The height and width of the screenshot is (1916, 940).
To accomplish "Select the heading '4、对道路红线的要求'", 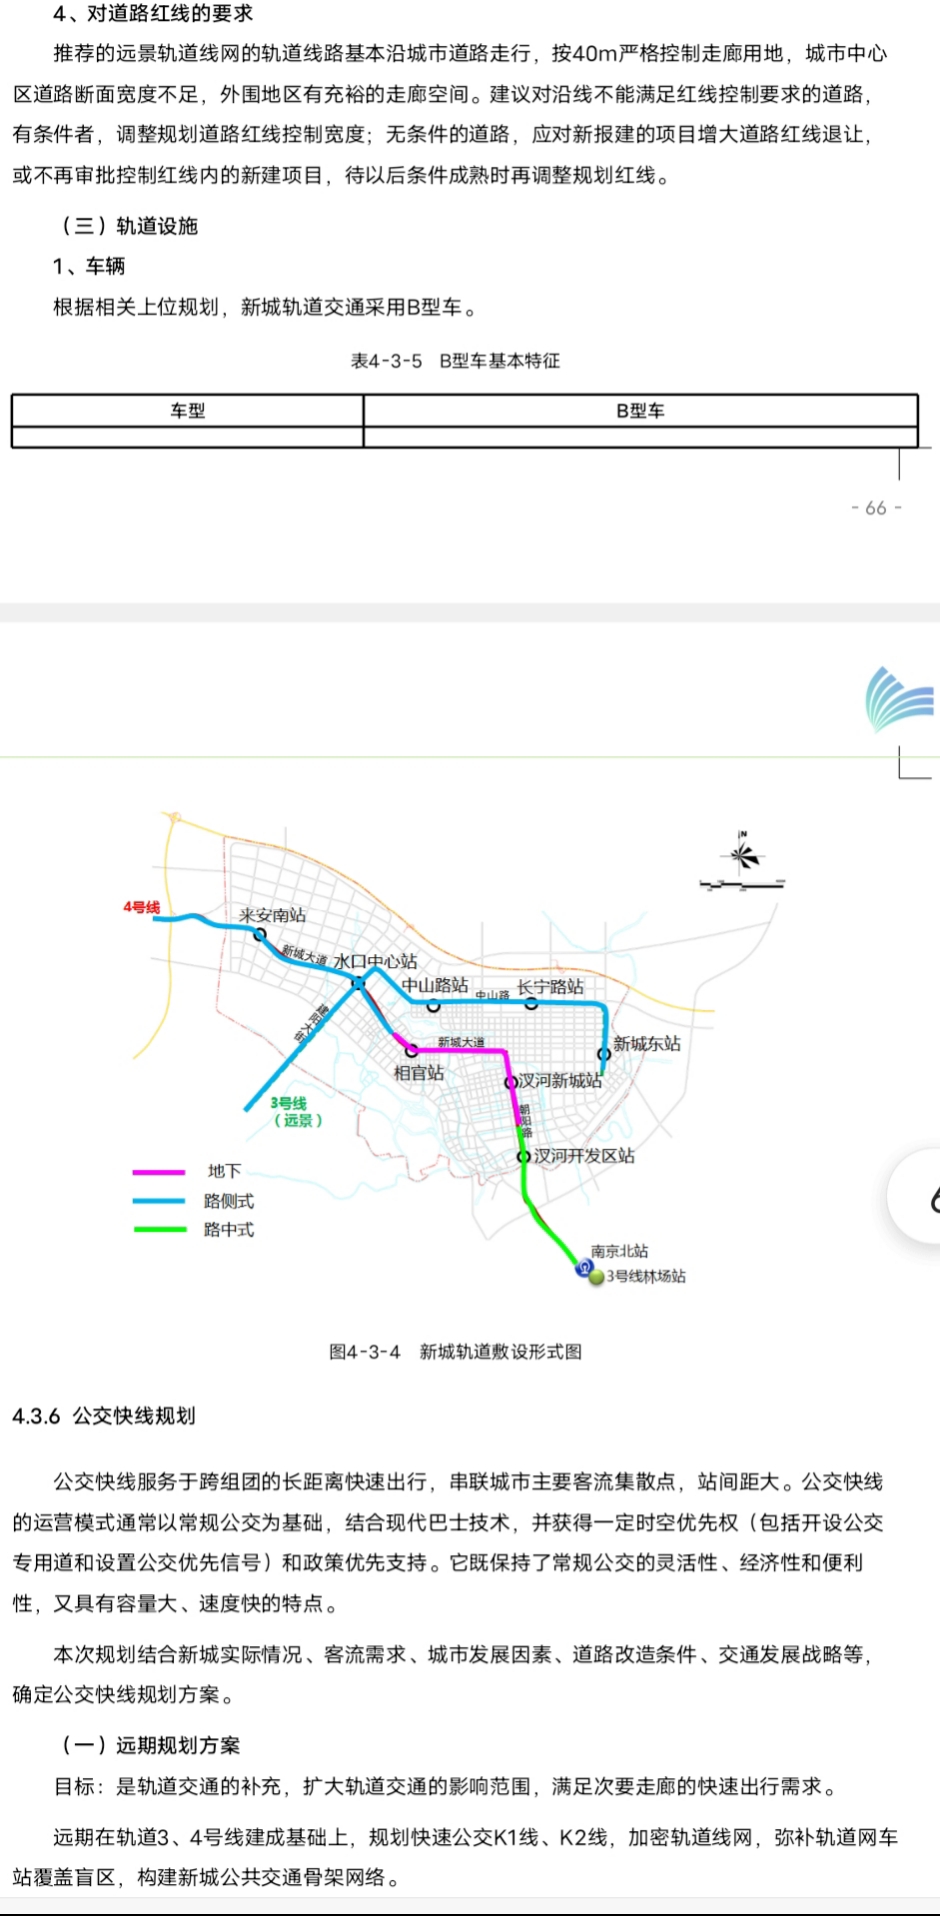I will click(153, 14).
